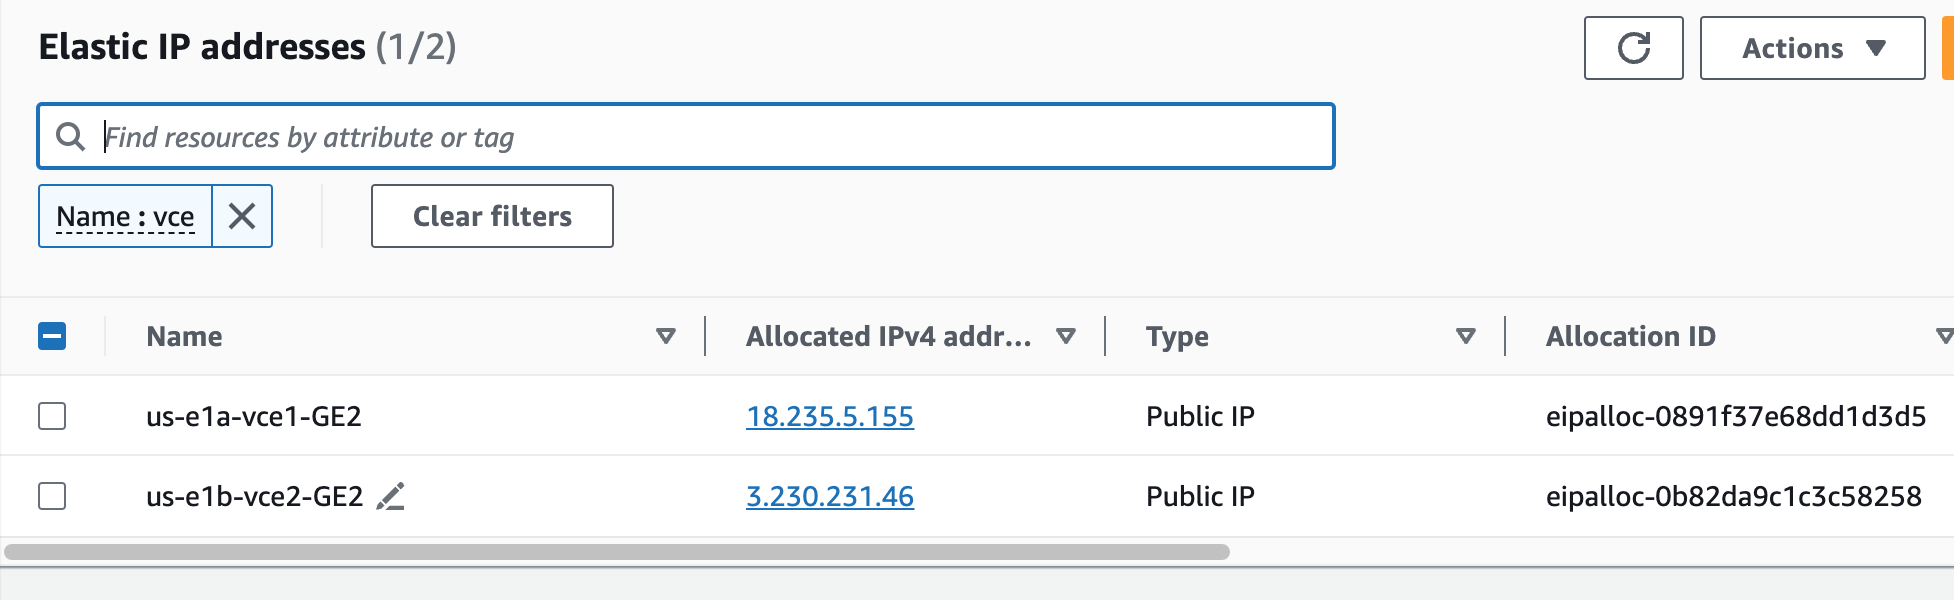Open the 3.230.231.46 address link
Viewport: 1954px width, 600px height.
tap(830, 496)
